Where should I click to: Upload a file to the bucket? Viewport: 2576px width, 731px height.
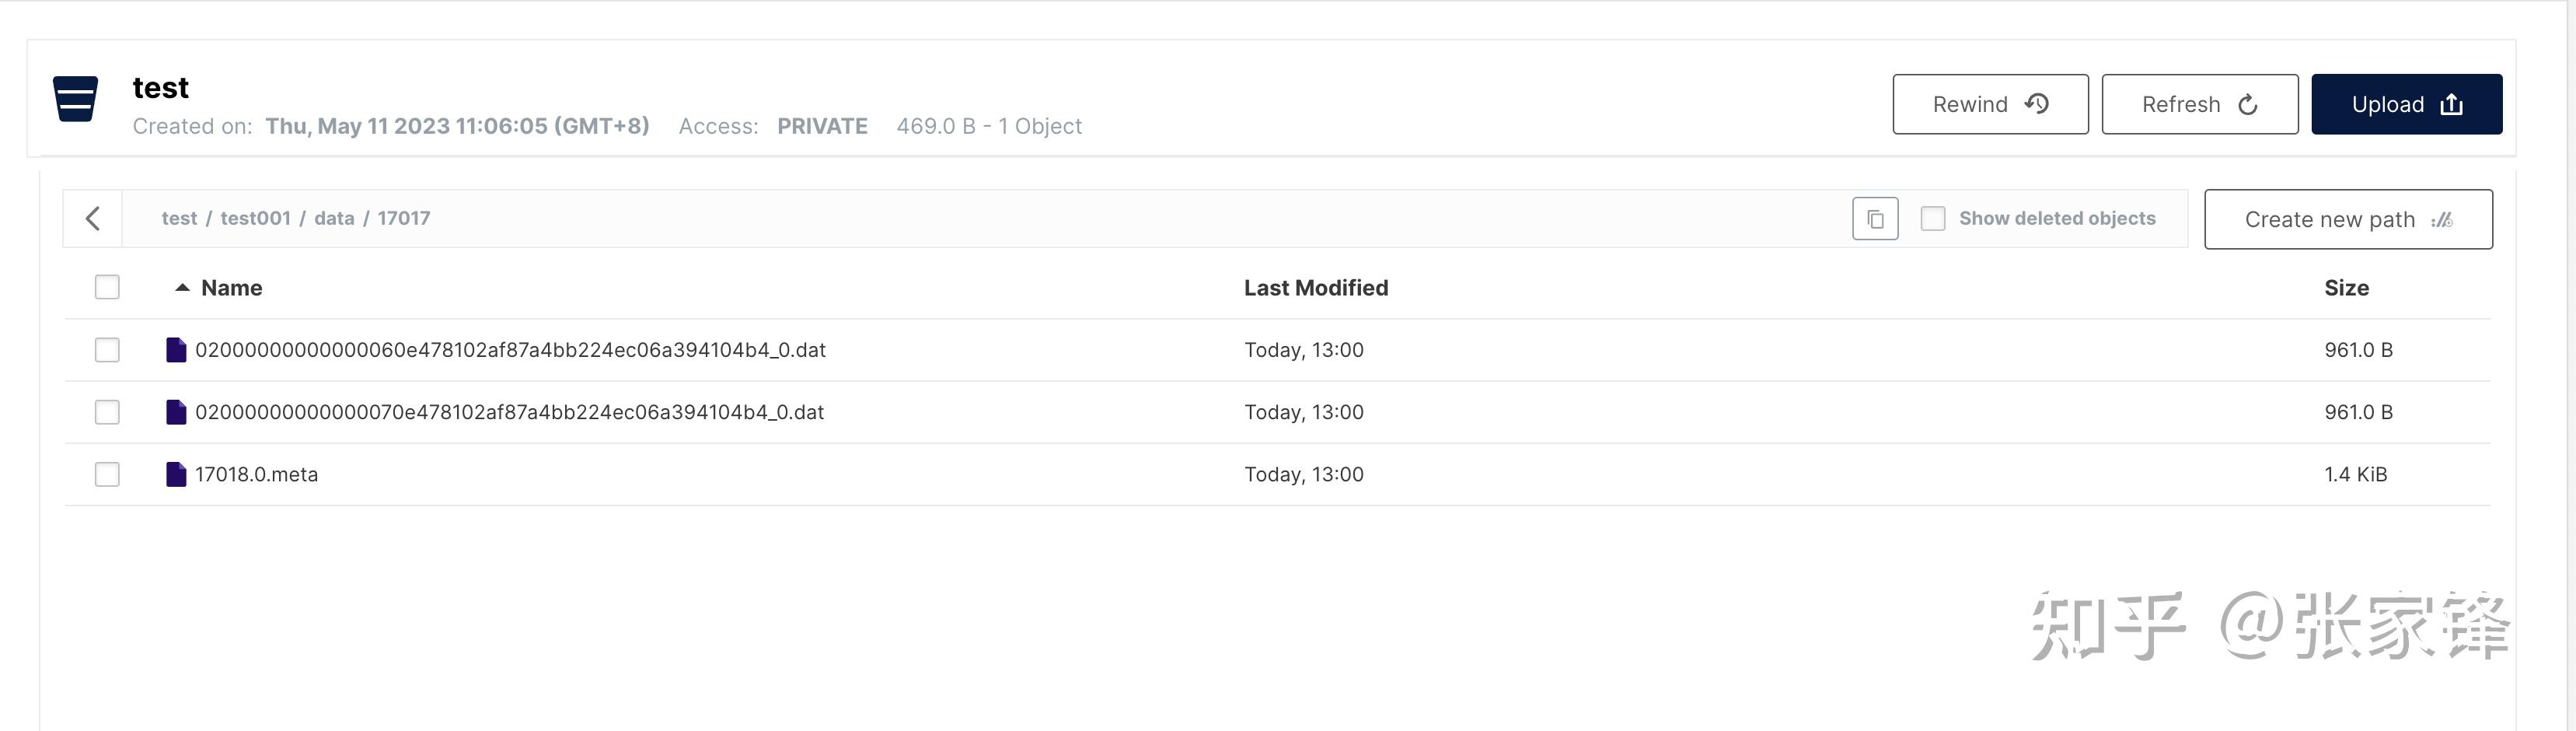(2406, 104)
